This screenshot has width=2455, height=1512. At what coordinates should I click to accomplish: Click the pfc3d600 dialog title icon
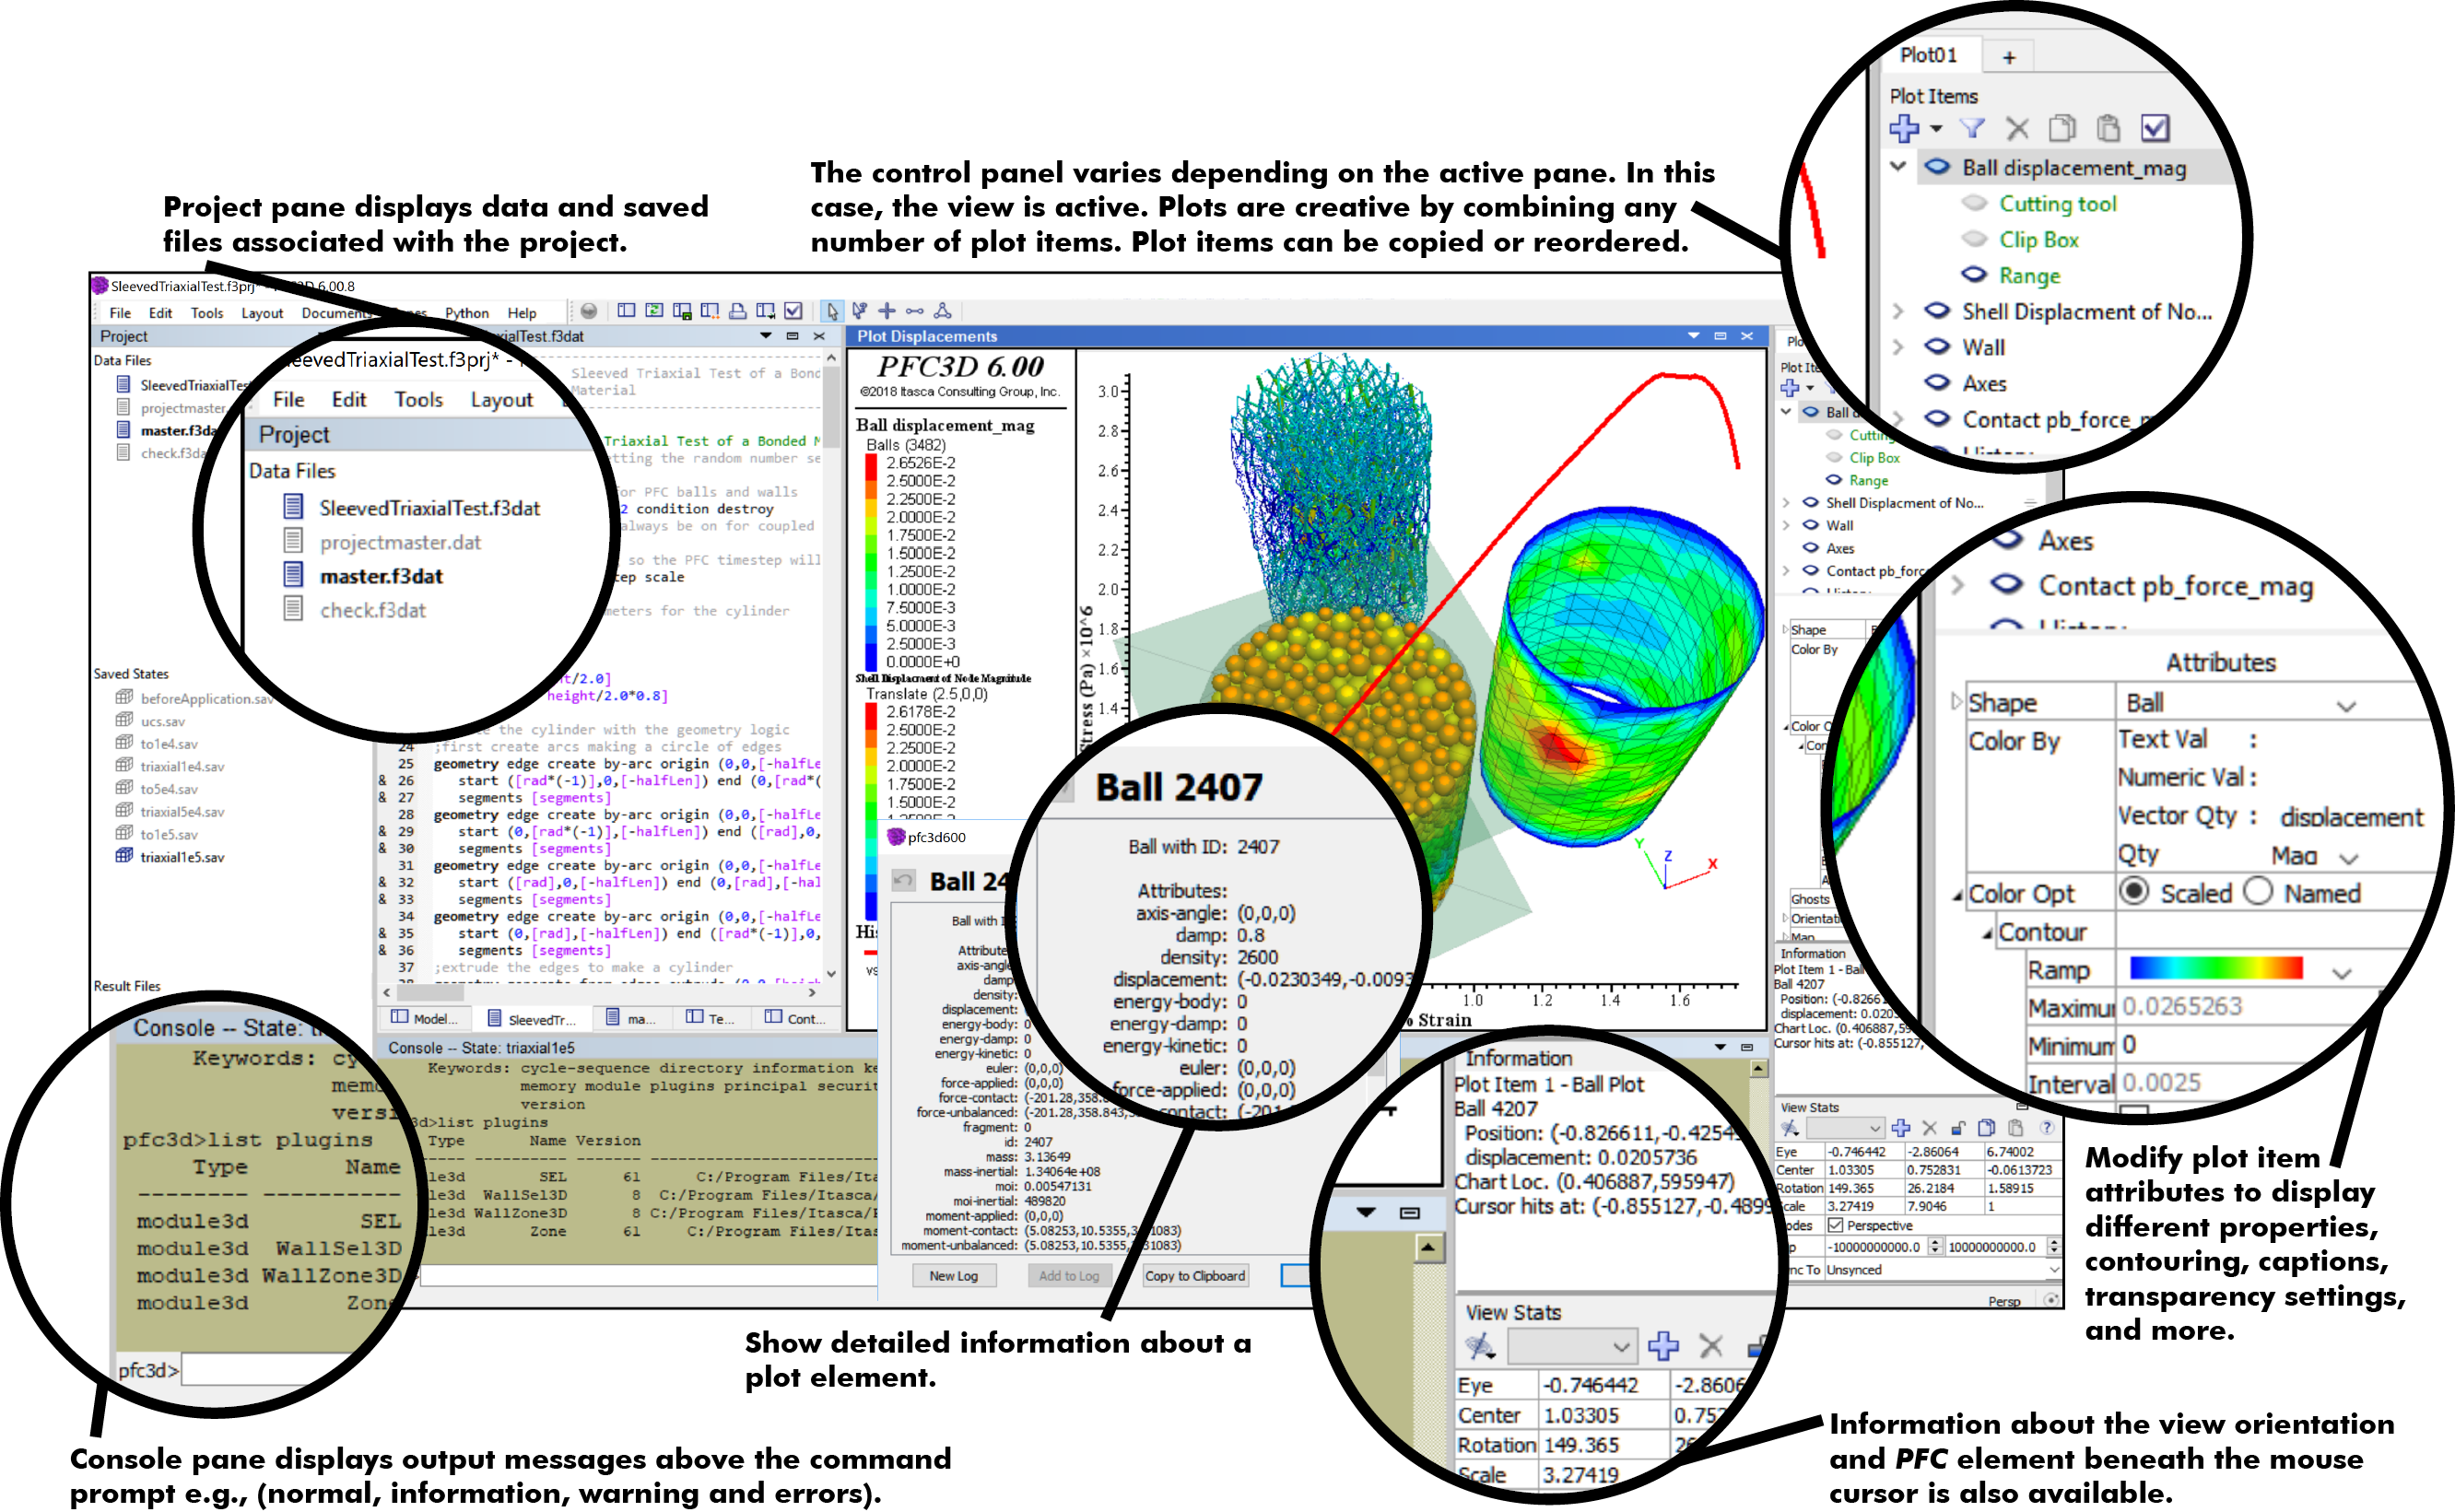896,837
